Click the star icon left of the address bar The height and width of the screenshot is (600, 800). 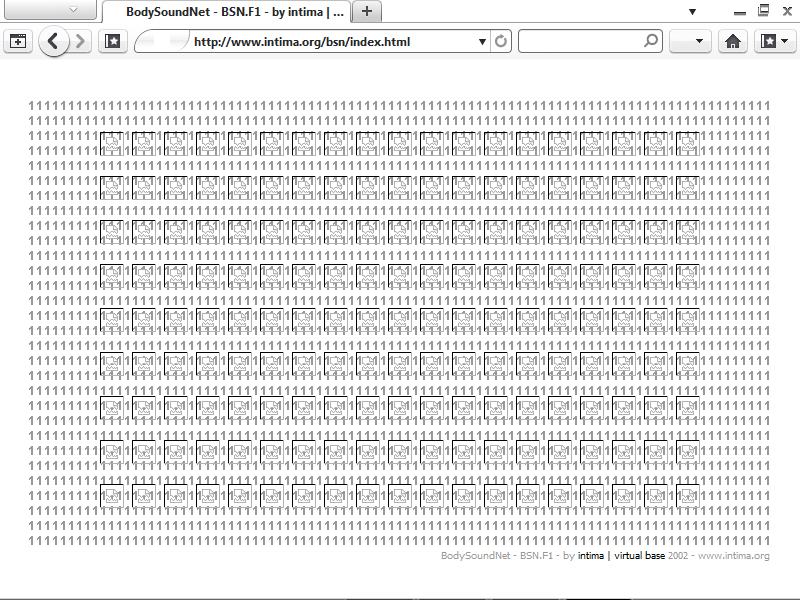[x=113, y=42]
